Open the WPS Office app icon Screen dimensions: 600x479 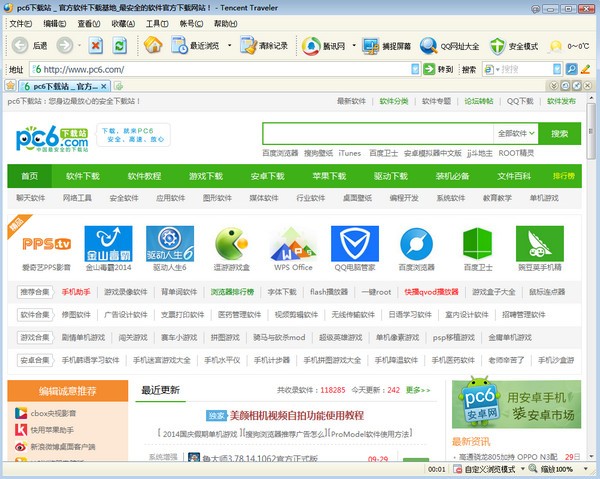[293, 244]
